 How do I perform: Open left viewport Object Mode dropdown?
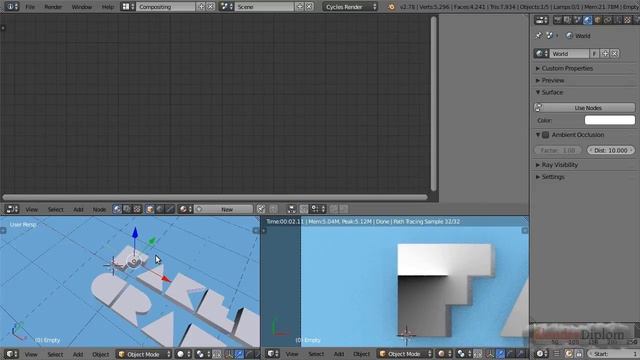144,354
